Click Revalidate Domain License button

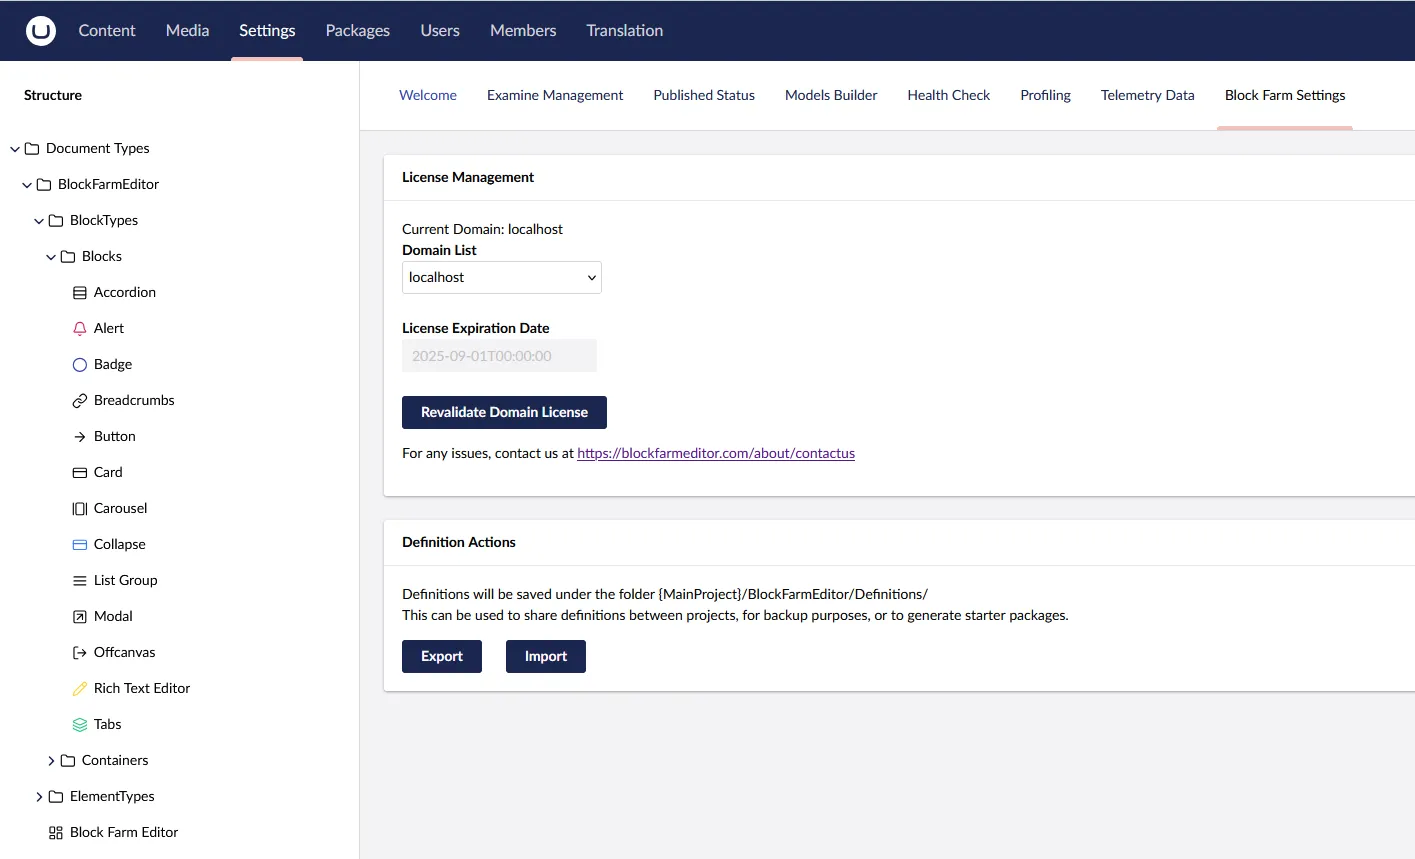pos(504,412)
